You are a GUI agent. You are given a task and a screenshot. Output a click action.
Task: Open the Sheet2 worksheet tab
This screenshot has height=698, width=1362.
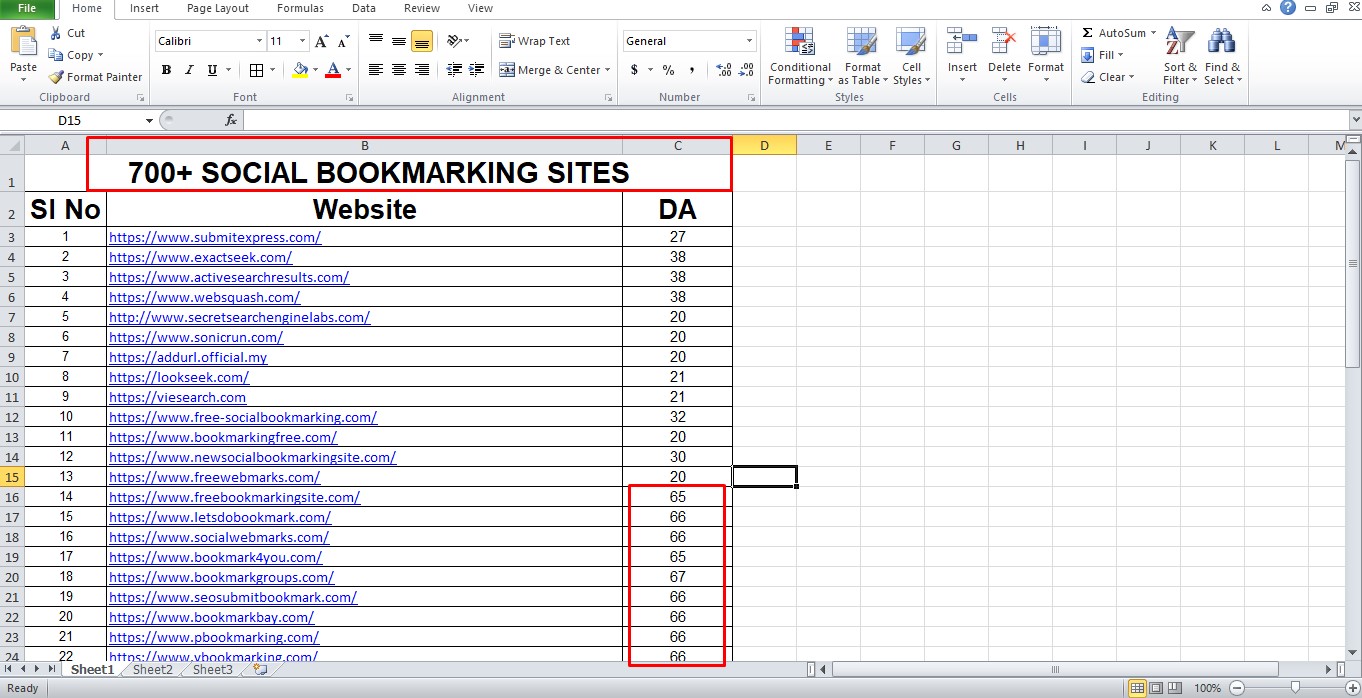point(153,669)
